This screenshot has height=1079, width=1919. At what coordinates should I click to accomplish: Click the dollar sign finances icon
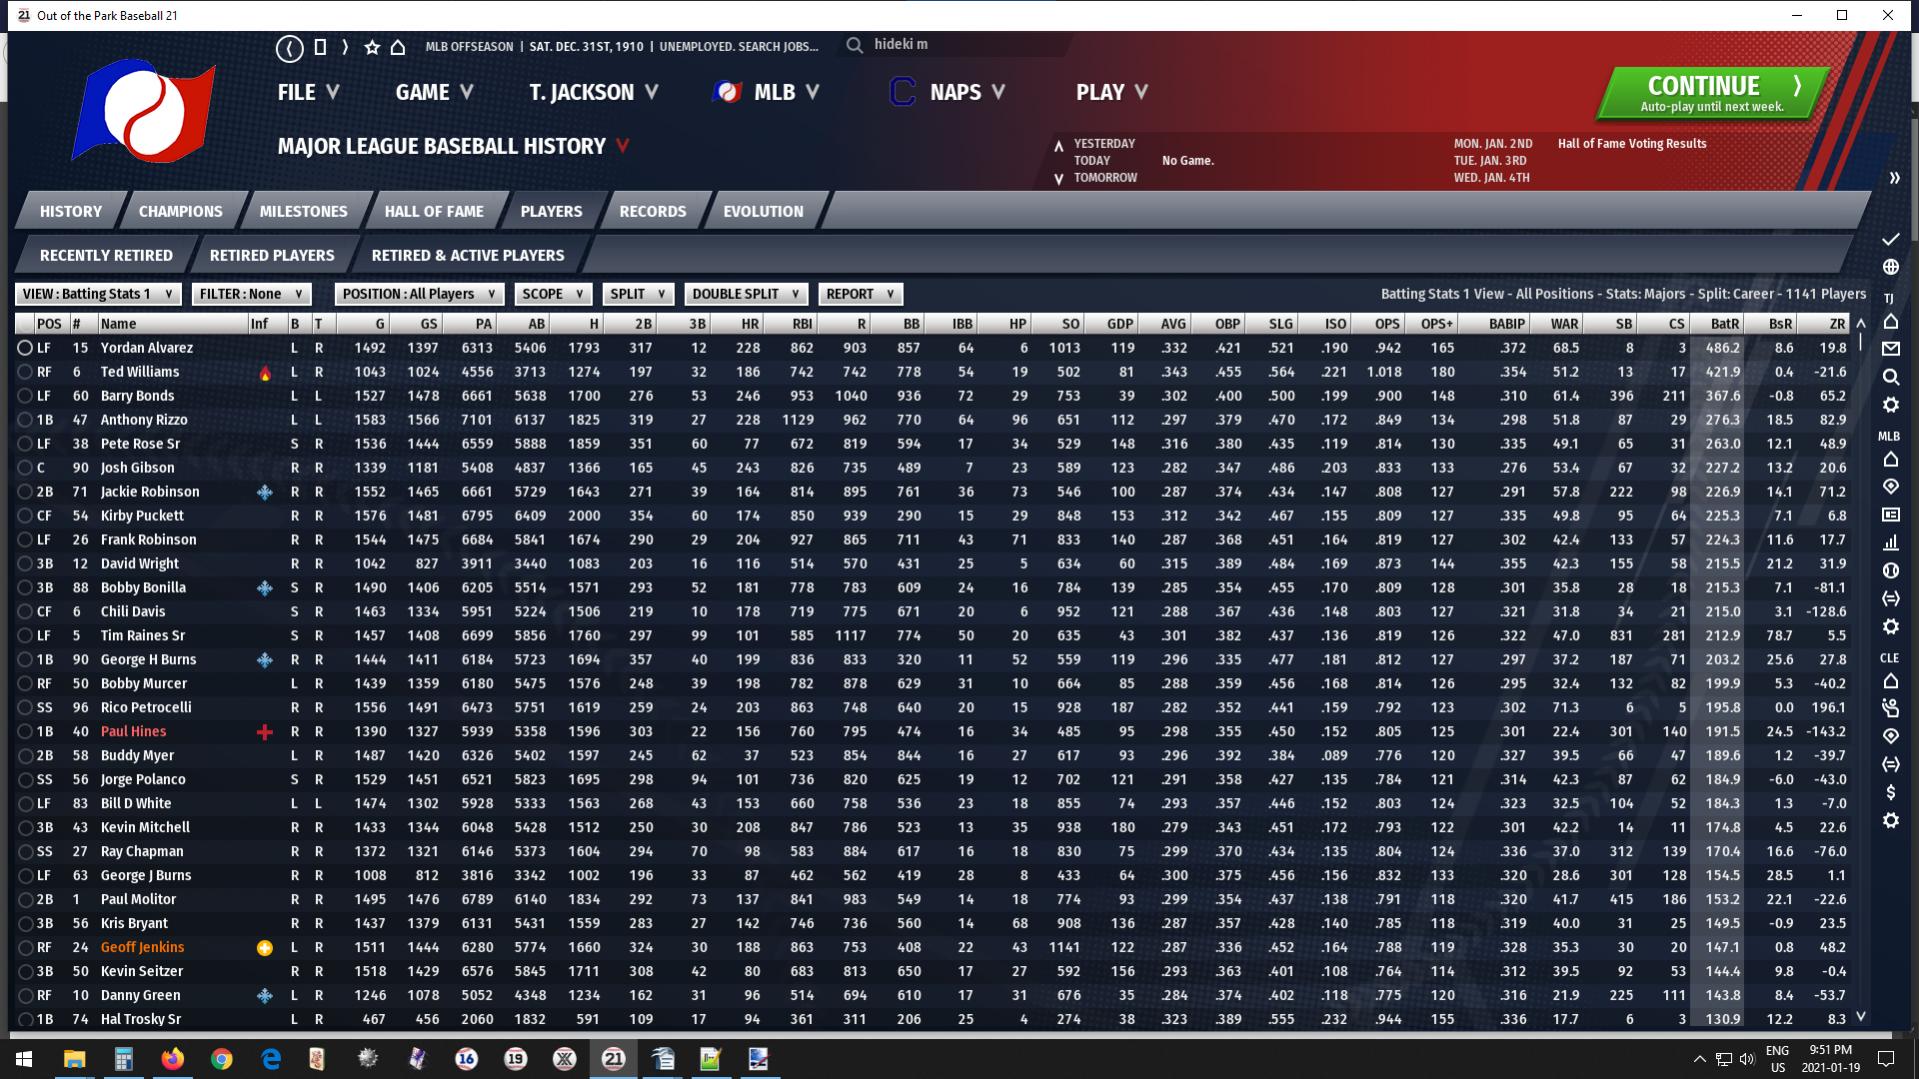(x=1890, y=792)
